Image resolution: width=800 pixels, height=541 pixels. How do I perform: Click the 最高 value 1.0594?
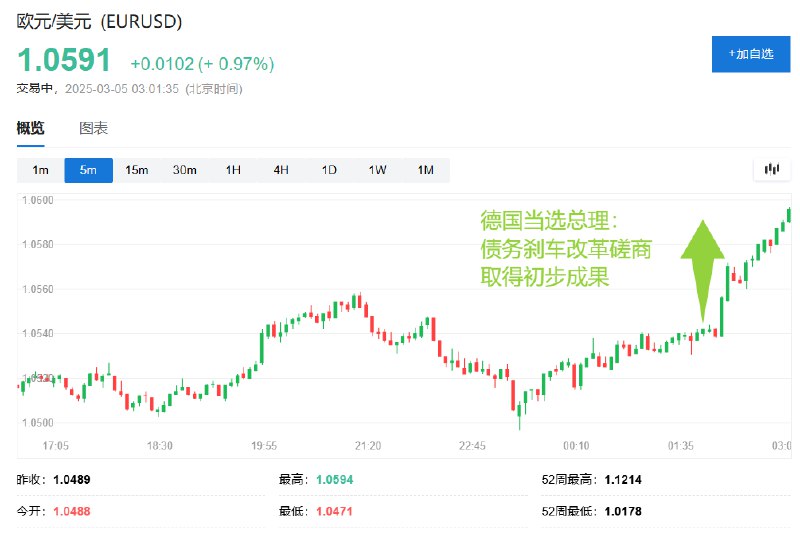tap(335, 480)
